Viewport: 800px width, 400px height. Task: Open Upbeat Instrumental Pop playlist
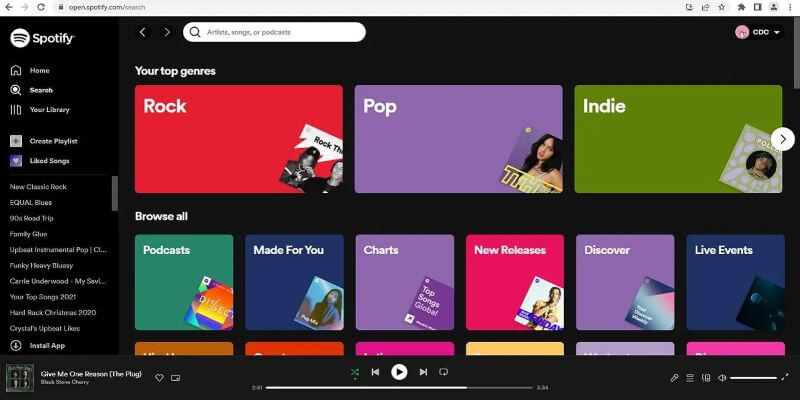(59, 250)
